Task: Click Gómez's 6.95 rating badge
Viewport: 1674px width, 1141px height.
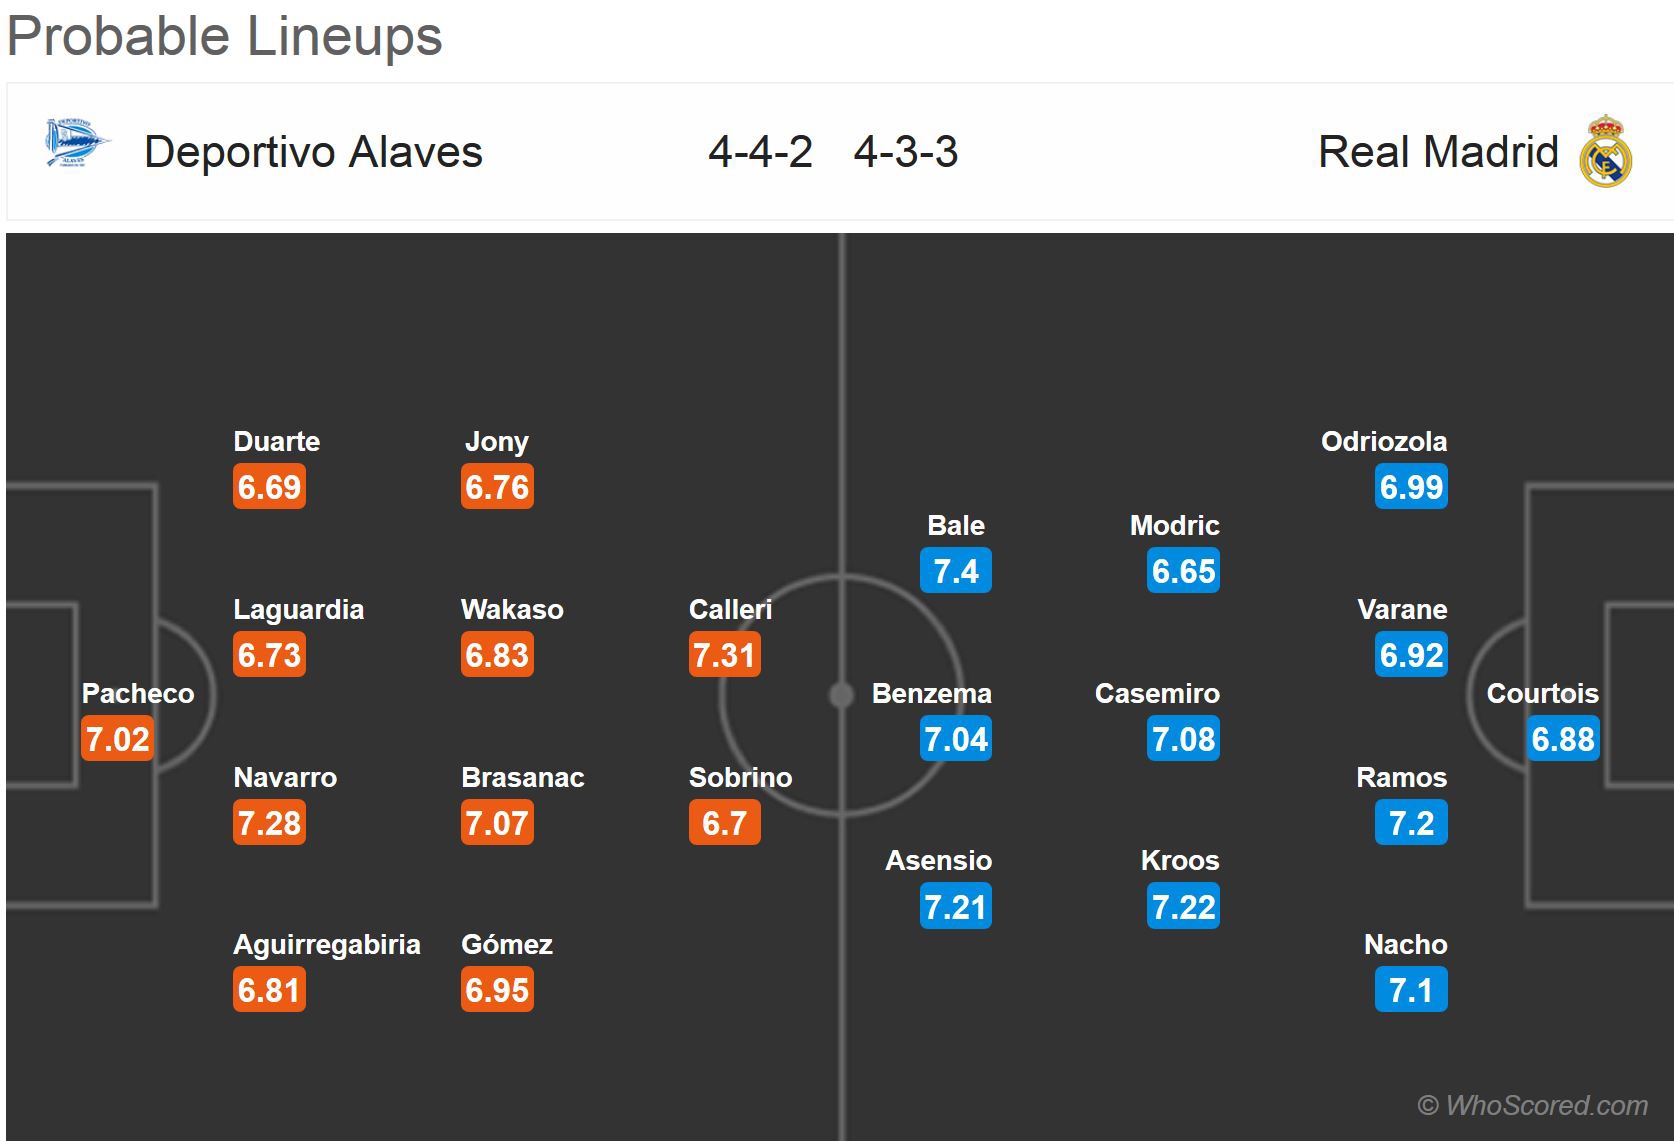Action: [497, 990]
